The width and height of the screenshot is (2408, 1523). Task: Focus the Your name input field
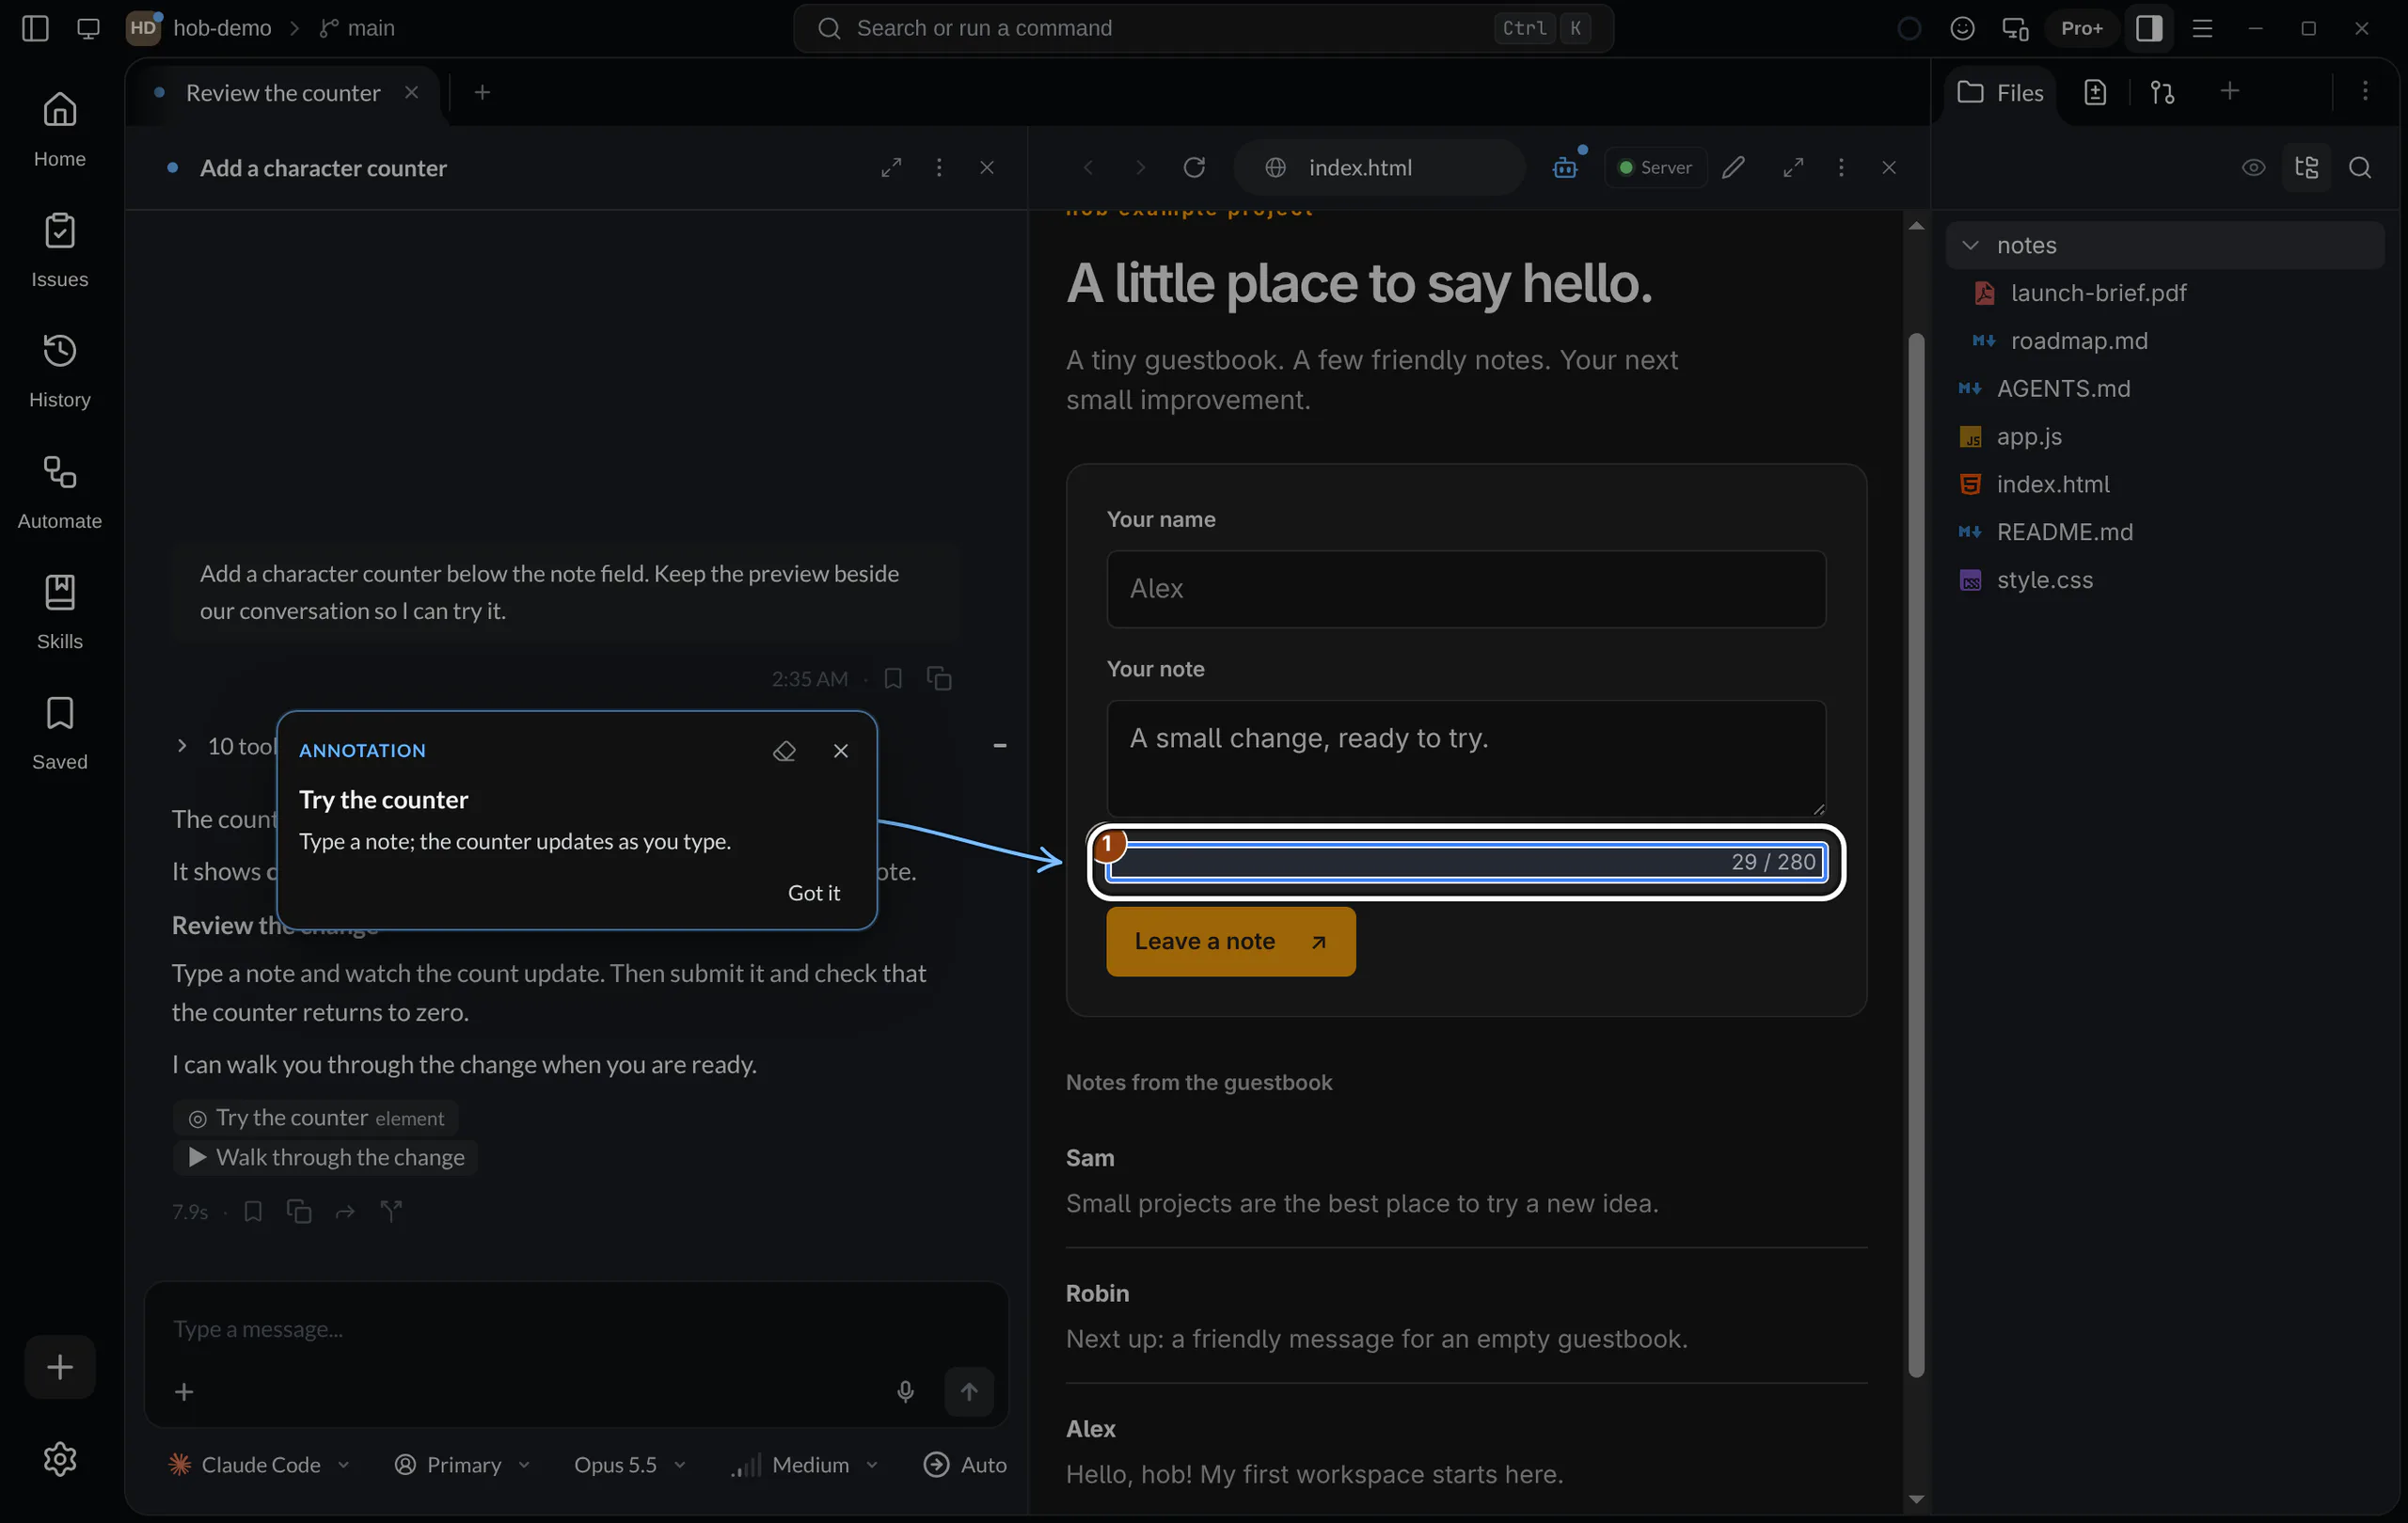[x=1466, y=589]
